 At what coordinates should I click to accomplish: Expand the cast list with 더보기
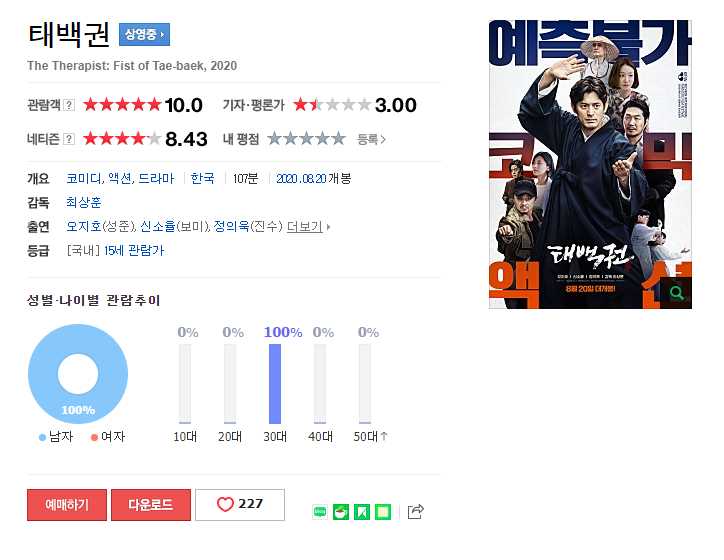click(x=308, y=226)
